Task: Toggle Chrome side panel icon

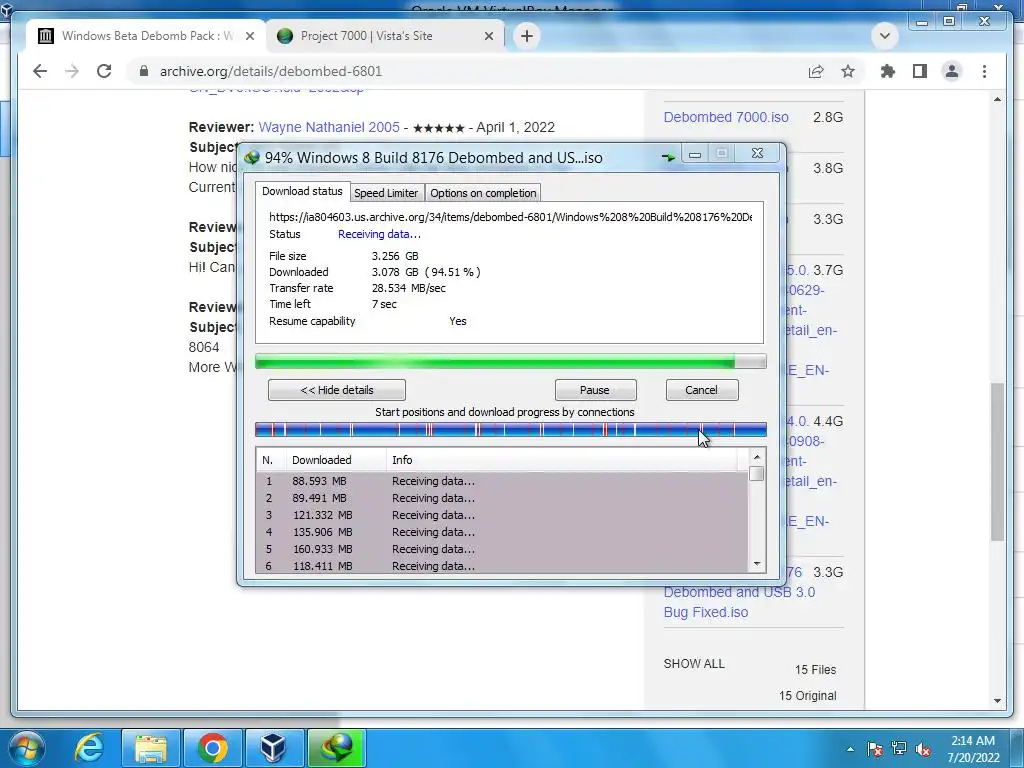Action: [x=920, y=71]
